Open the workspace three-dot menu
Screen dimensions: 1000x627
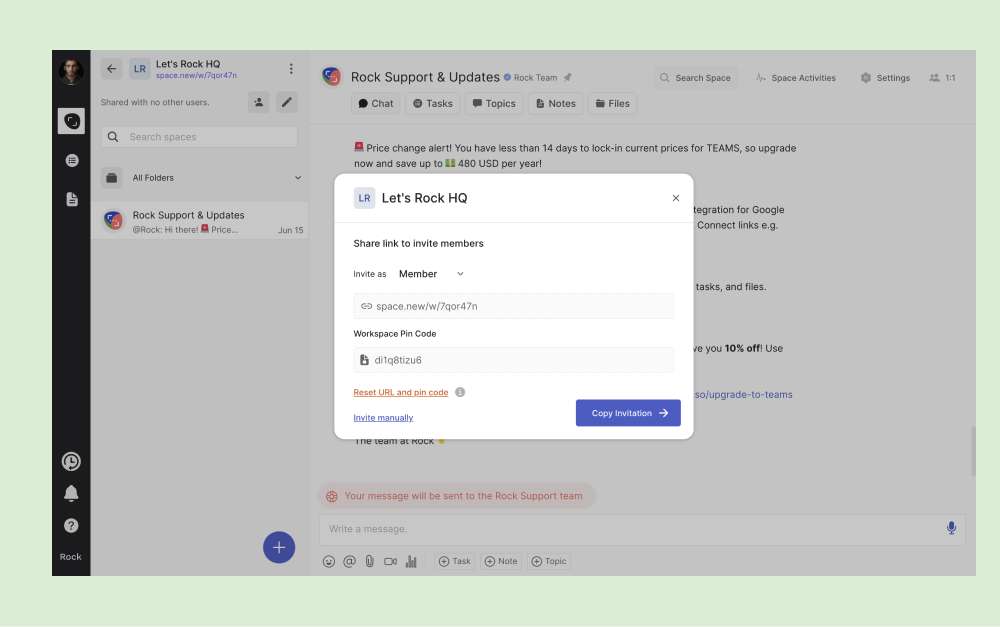click(x=291, y=69)
